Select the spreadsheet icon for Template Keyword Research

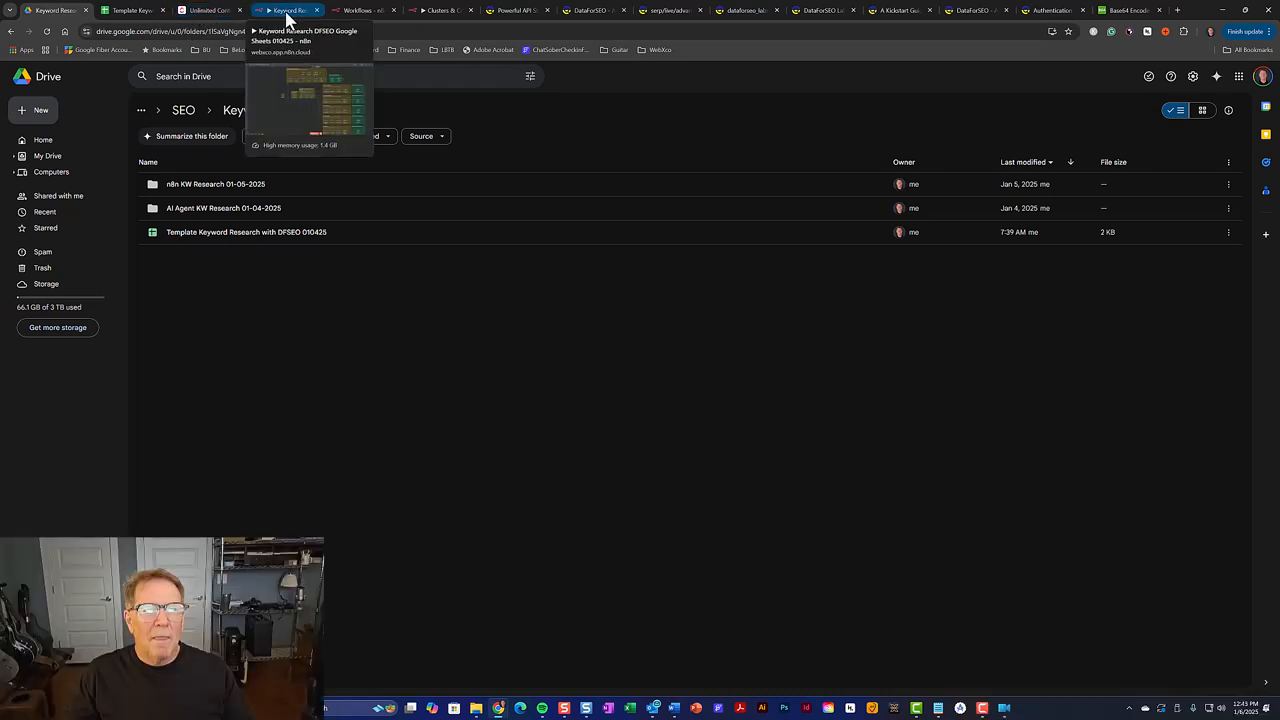pos(152,232)
